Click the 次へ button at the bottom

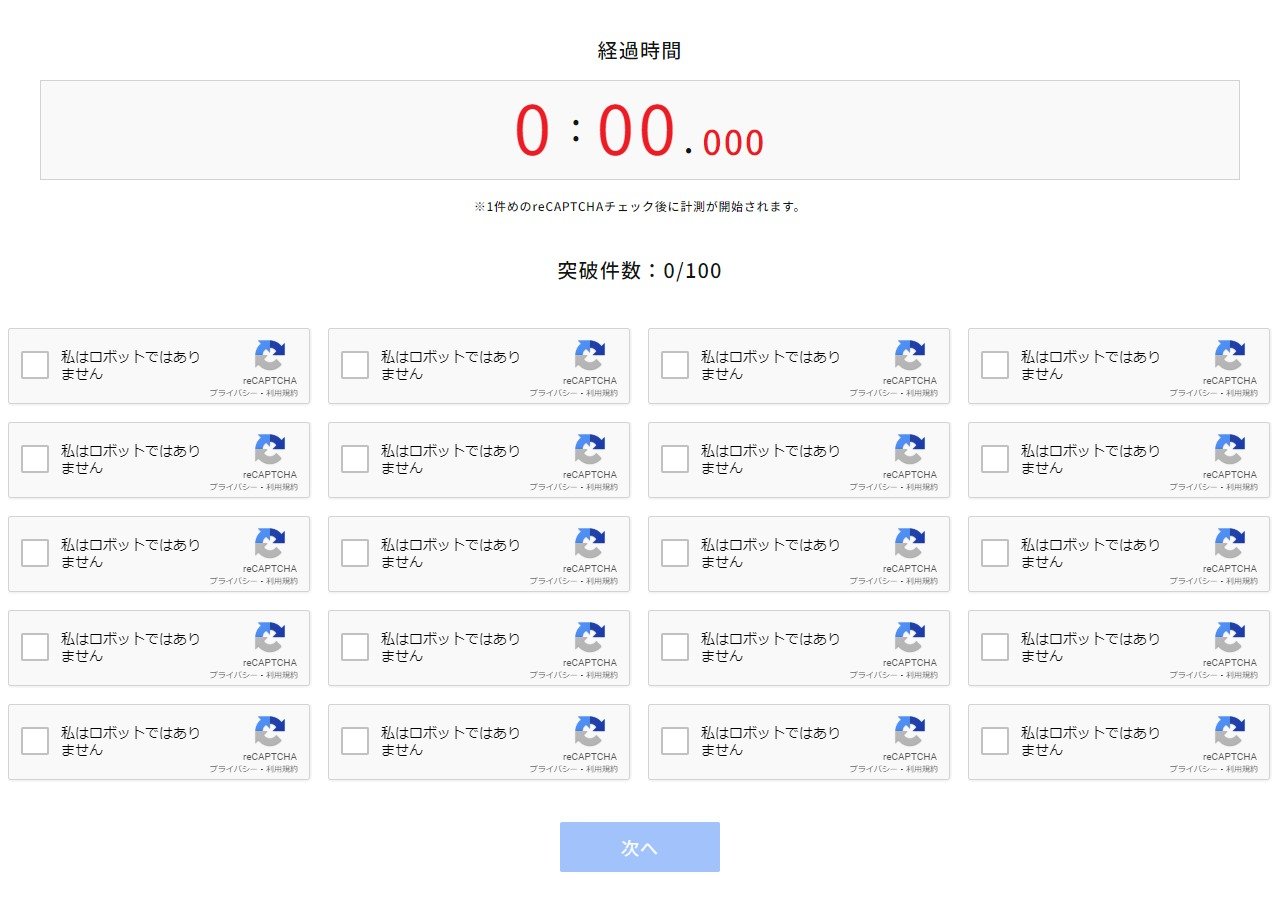pos(639,846)
